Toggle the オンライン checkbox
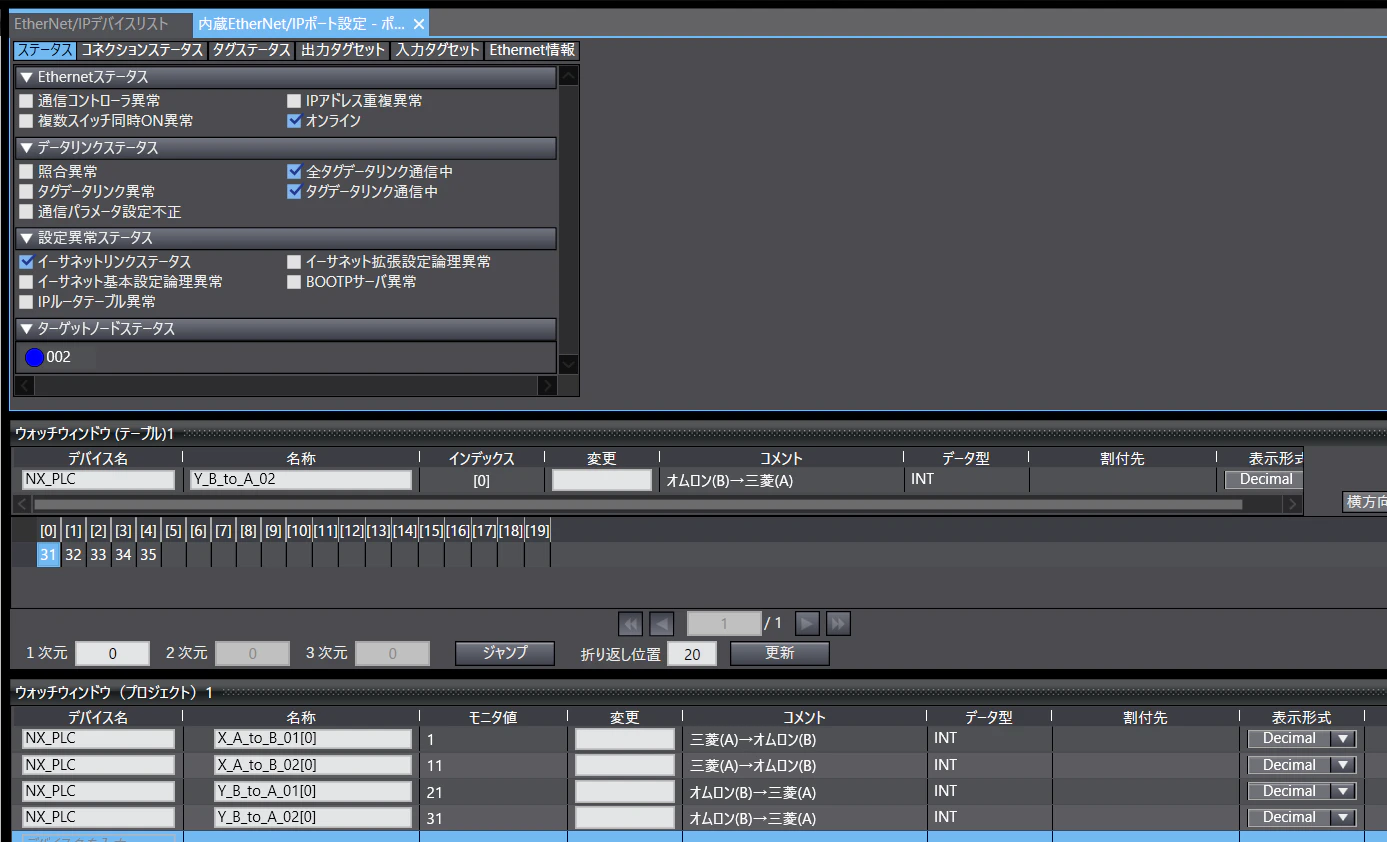Viewport: 1387px width, 842px height. 294,121
